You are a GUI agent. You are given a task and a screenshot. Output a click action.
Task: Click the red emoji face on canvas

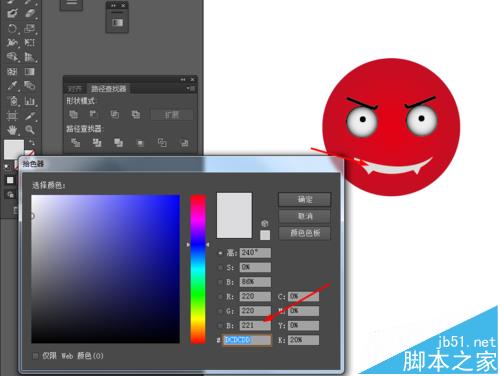click(x=391, y=127)
